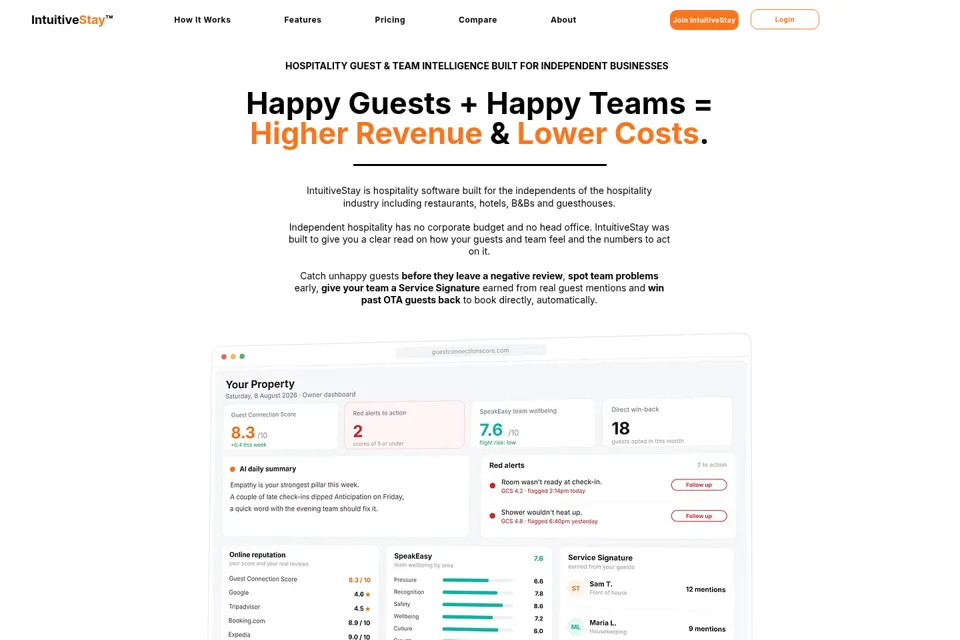
Task: Click the Recognition wellbeing bar
Action: (478, 592)
